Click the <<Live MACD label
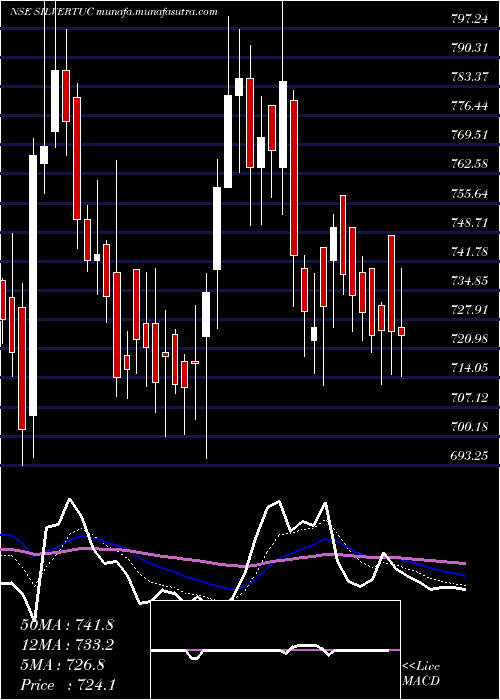Viewport: 500px width, 700px height. [x=421, y=674]
